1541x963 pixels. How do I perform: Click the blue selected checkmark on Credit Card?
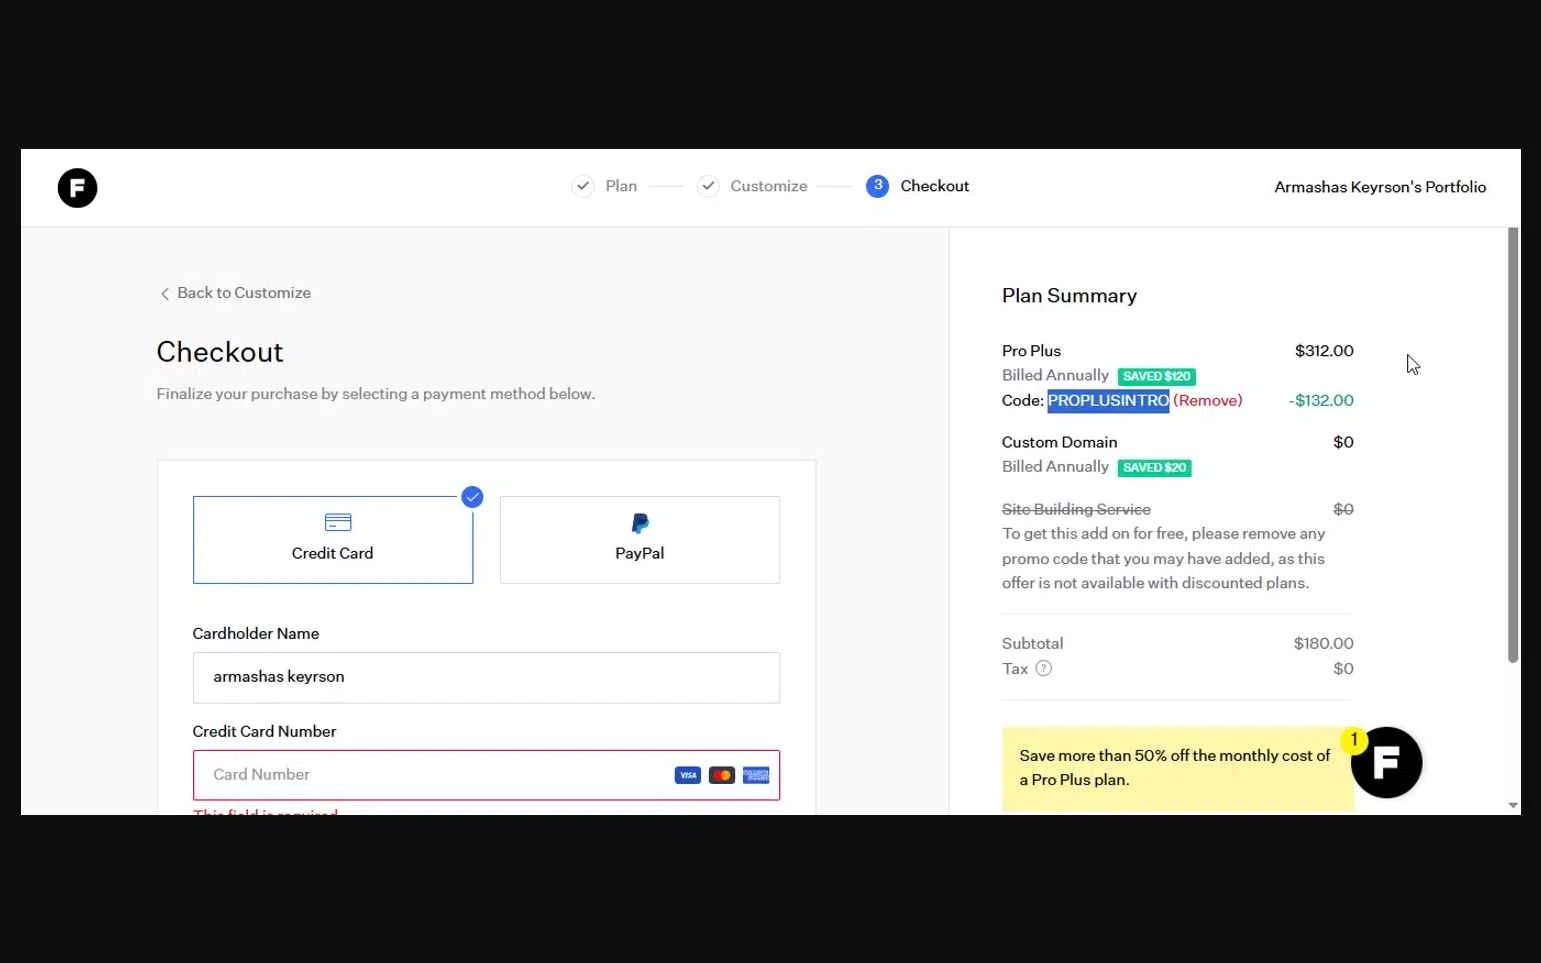472,497
